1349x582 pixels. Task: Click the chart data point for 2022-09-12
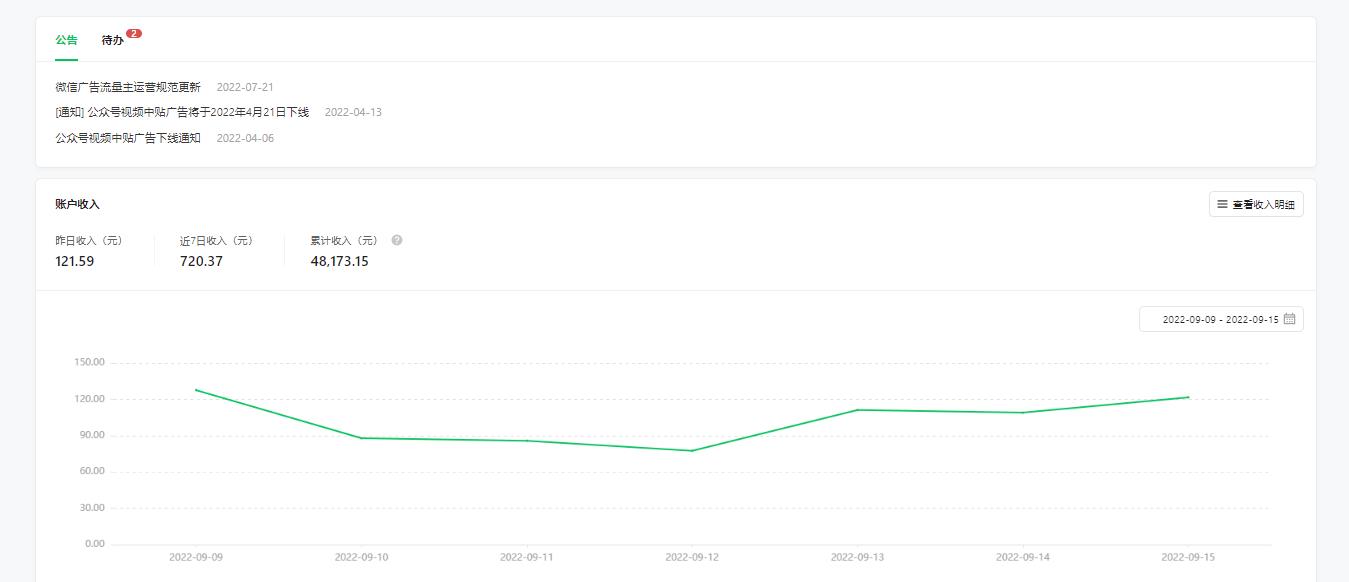click(692, 450)
